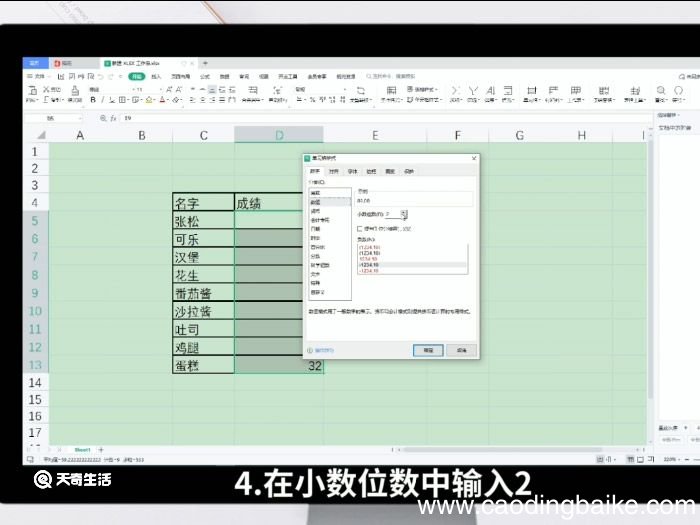The width and height of the screenshot is (700, 525).
Task: Click the yellow Fill Color bucket icon
Action: pos(149,100)
